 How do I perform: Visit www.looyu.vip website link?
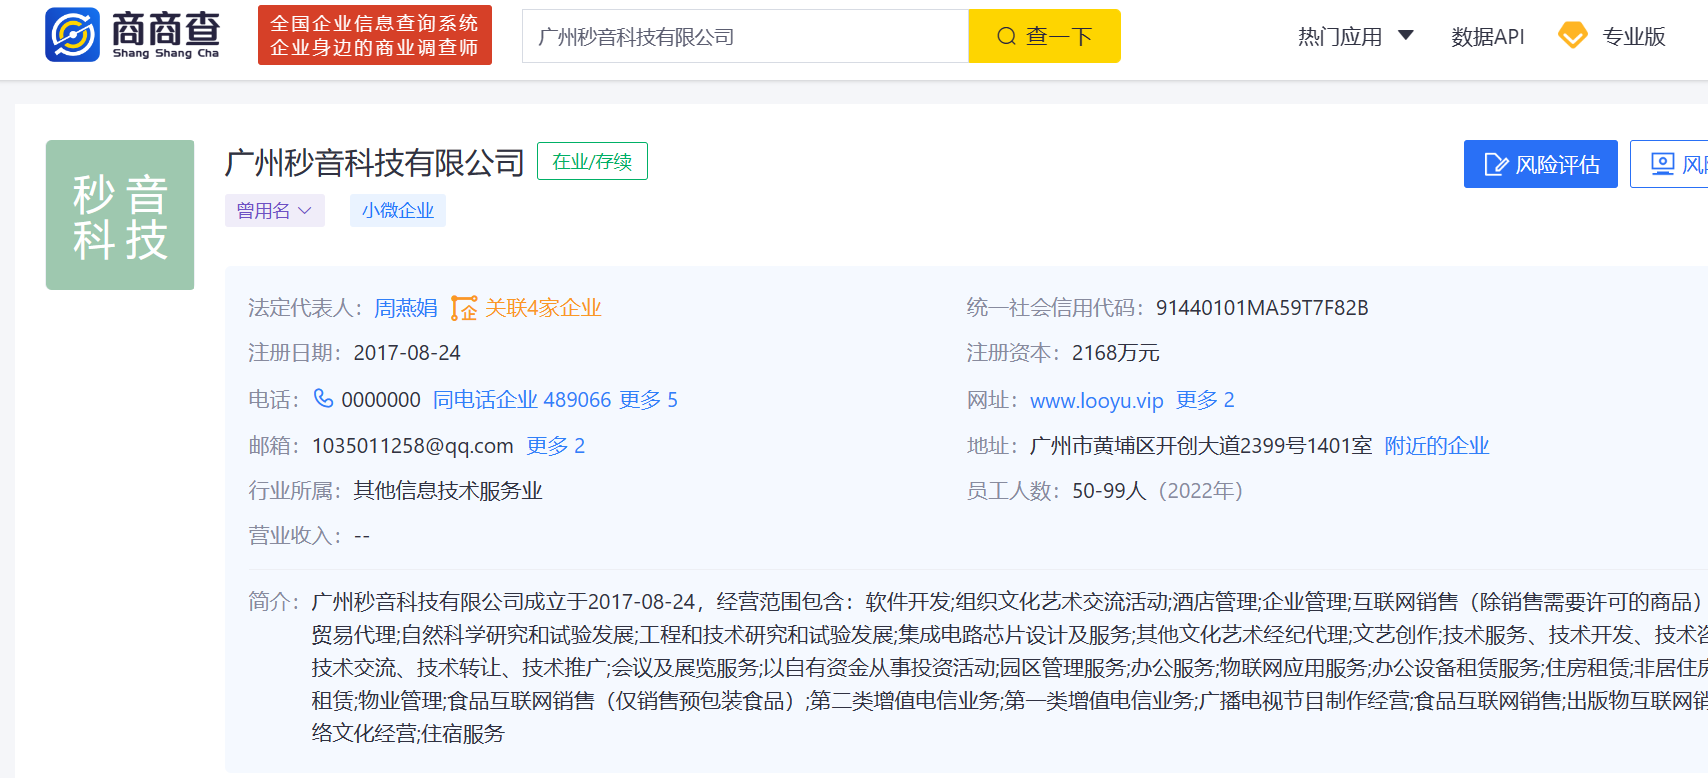[x=1097, y=401]
